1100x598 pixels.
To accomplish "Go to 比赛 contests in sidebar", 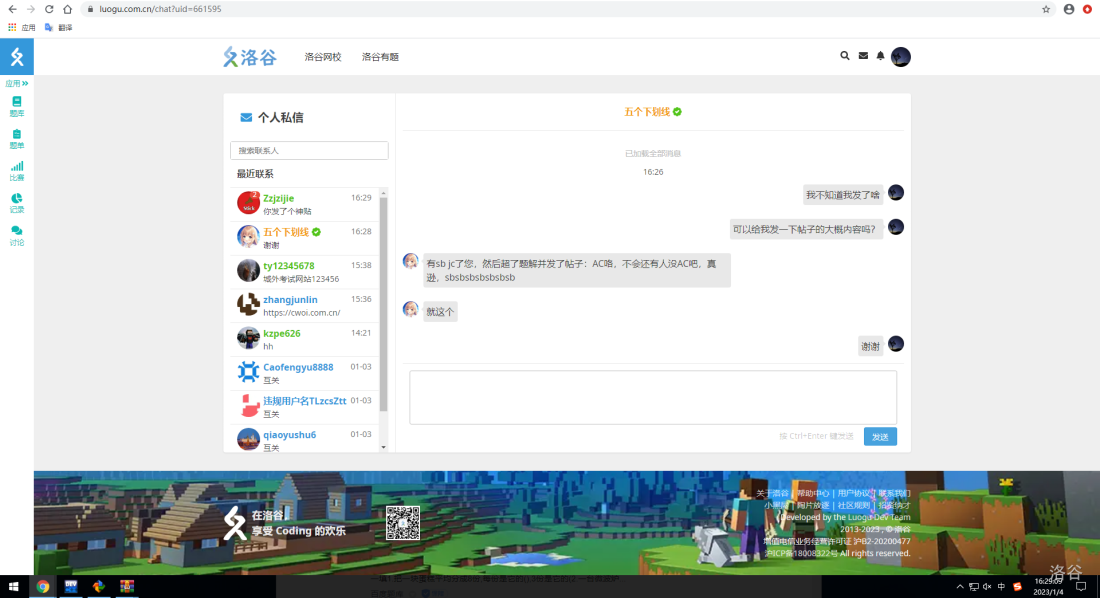I will 16,171.
